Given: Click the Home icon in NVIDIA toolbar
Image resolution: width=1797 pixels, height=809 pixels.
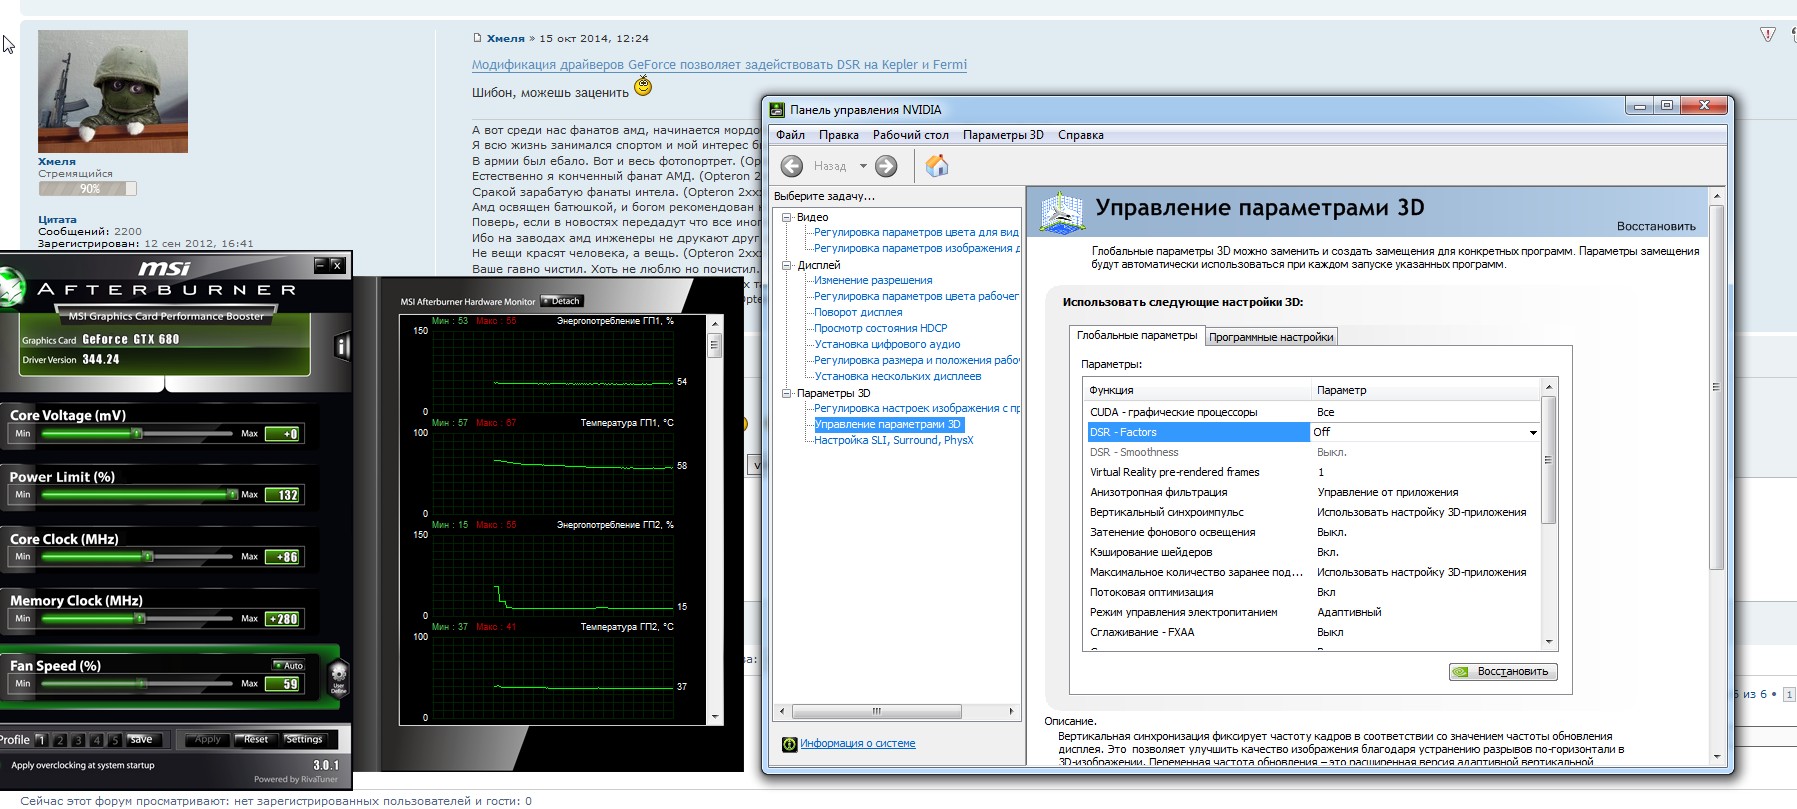Looking at the screenshot, I should pos(937,166).
